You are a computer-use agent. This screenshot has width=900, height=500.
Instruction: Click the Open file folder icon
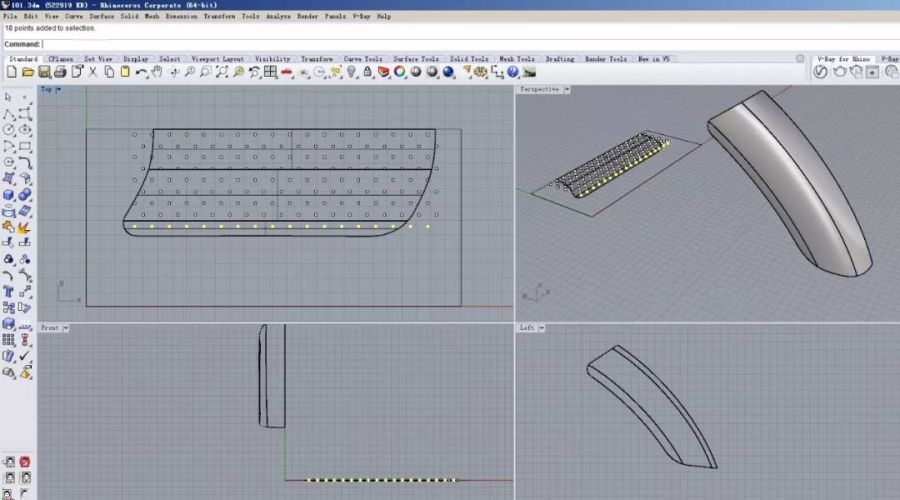[29, 72]
